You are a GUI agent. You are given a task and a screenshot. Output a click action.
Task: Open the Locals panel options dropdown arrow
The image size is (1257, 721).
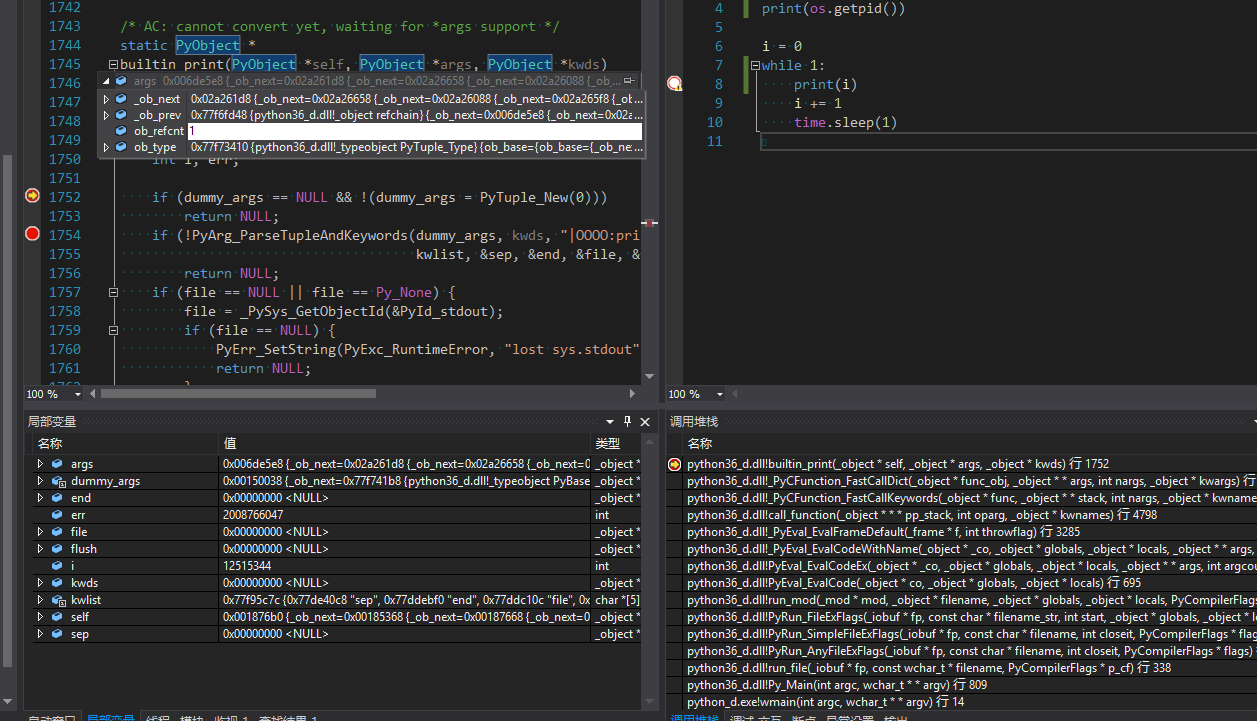[x=610, y=421]
